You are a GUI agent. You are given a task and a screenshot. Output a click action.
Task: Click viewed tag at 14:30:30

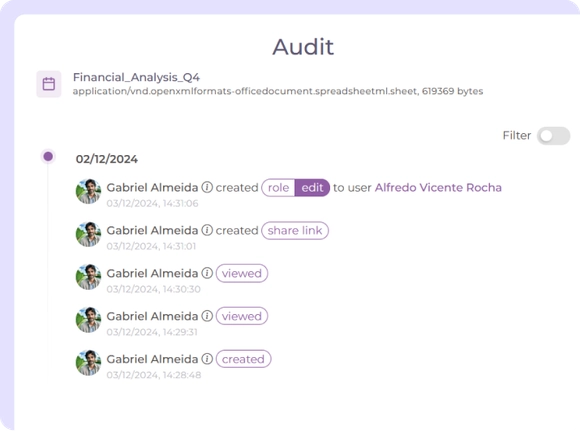click(x=242, y=273)
